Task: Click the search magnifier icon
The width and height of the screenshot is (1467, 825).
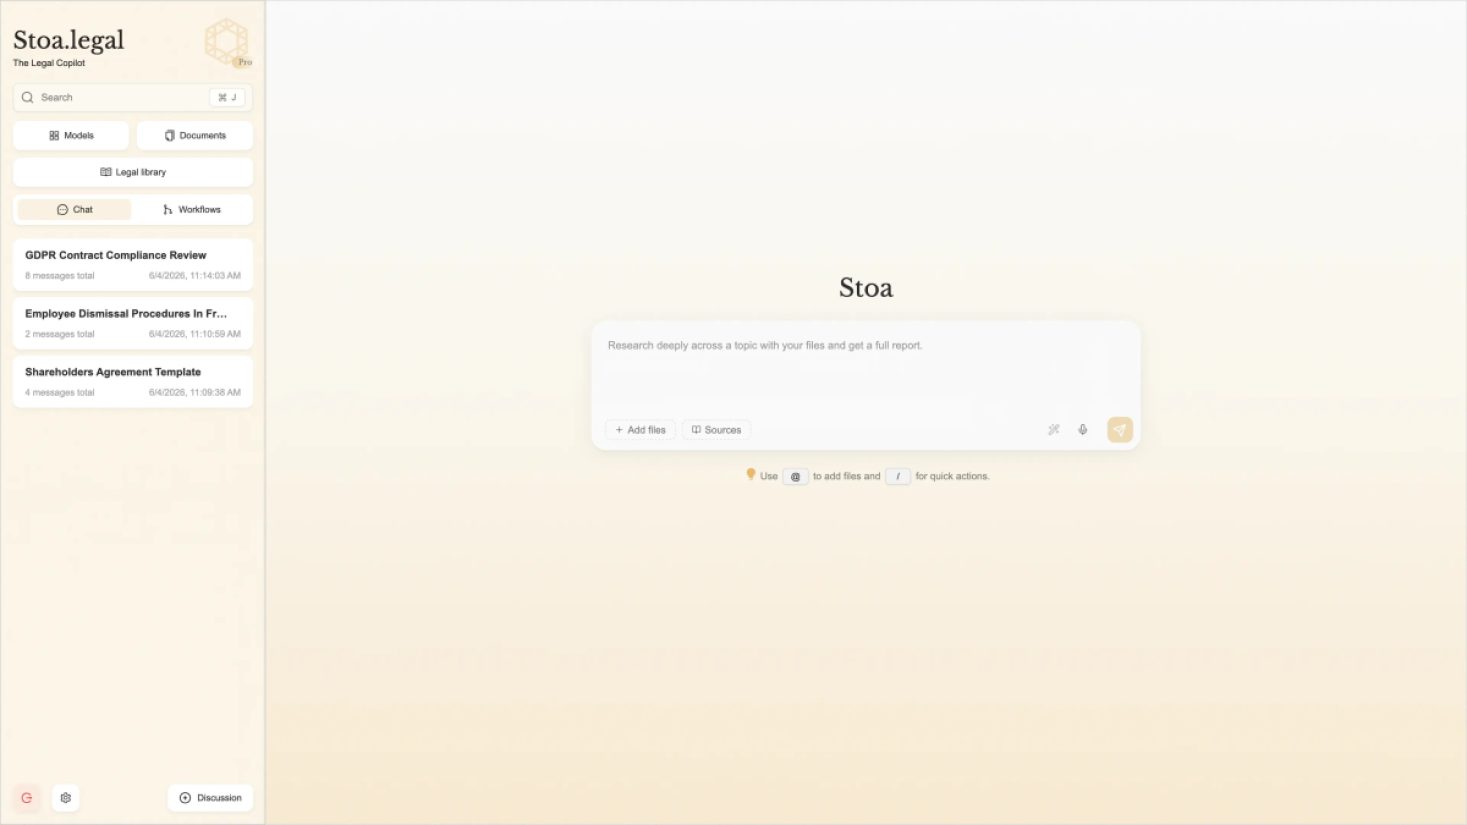Action: [x=28, y=97]
